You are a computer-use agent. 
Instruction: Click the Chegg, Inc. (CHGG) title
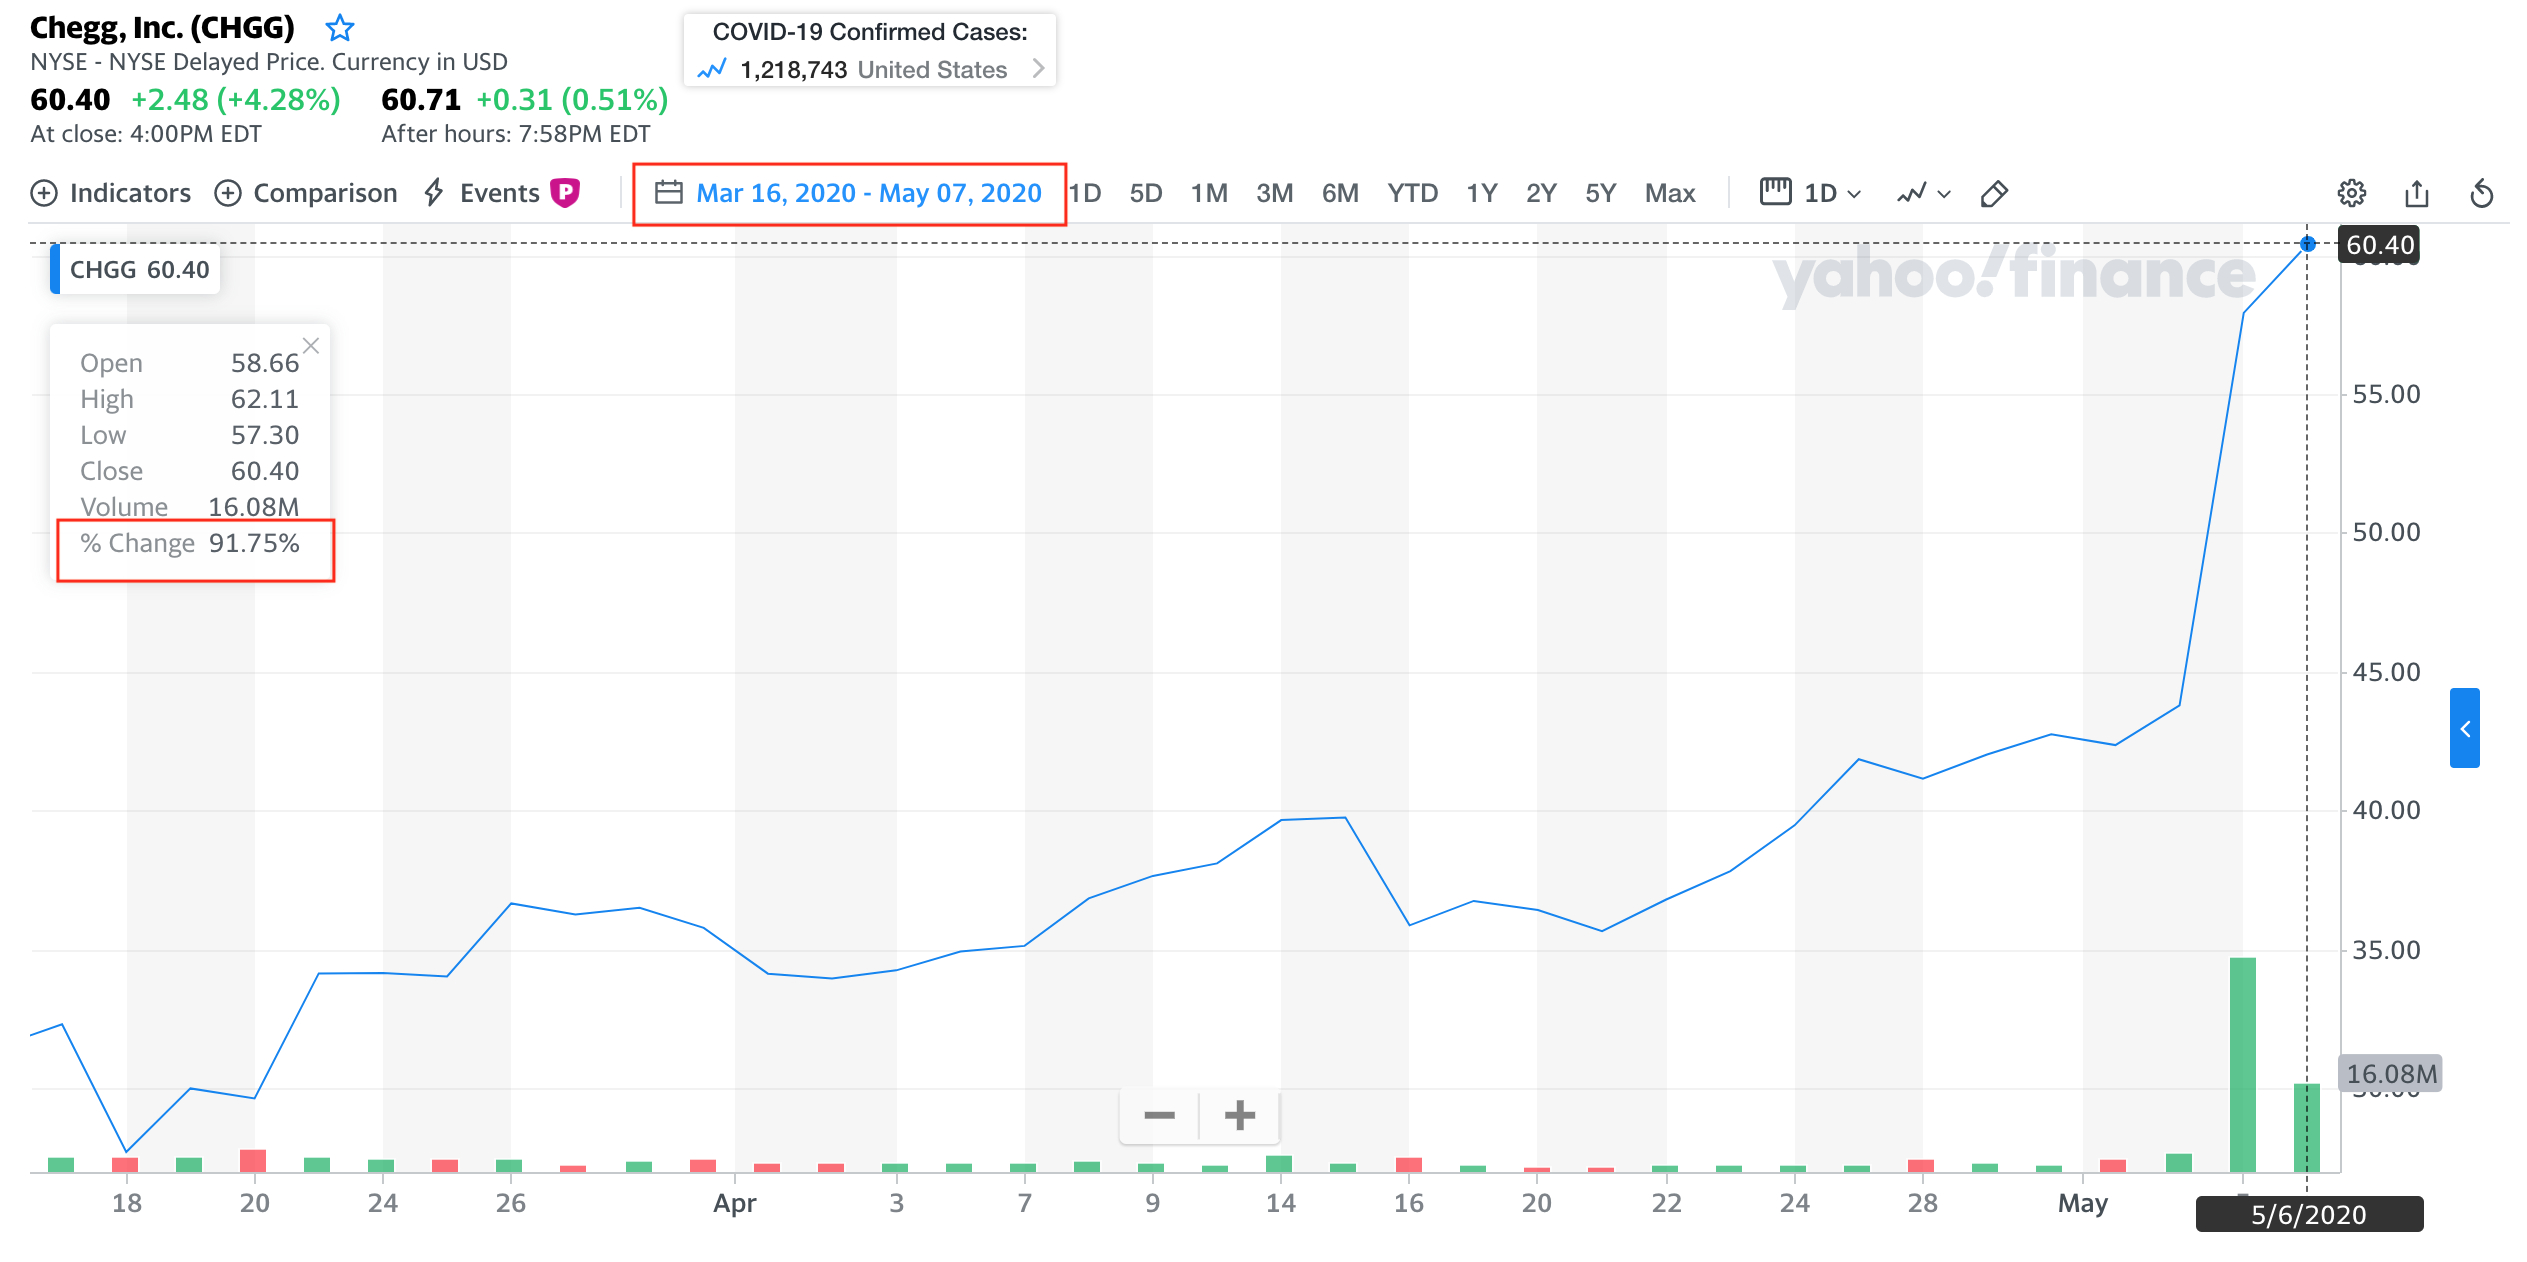[162, 27]
